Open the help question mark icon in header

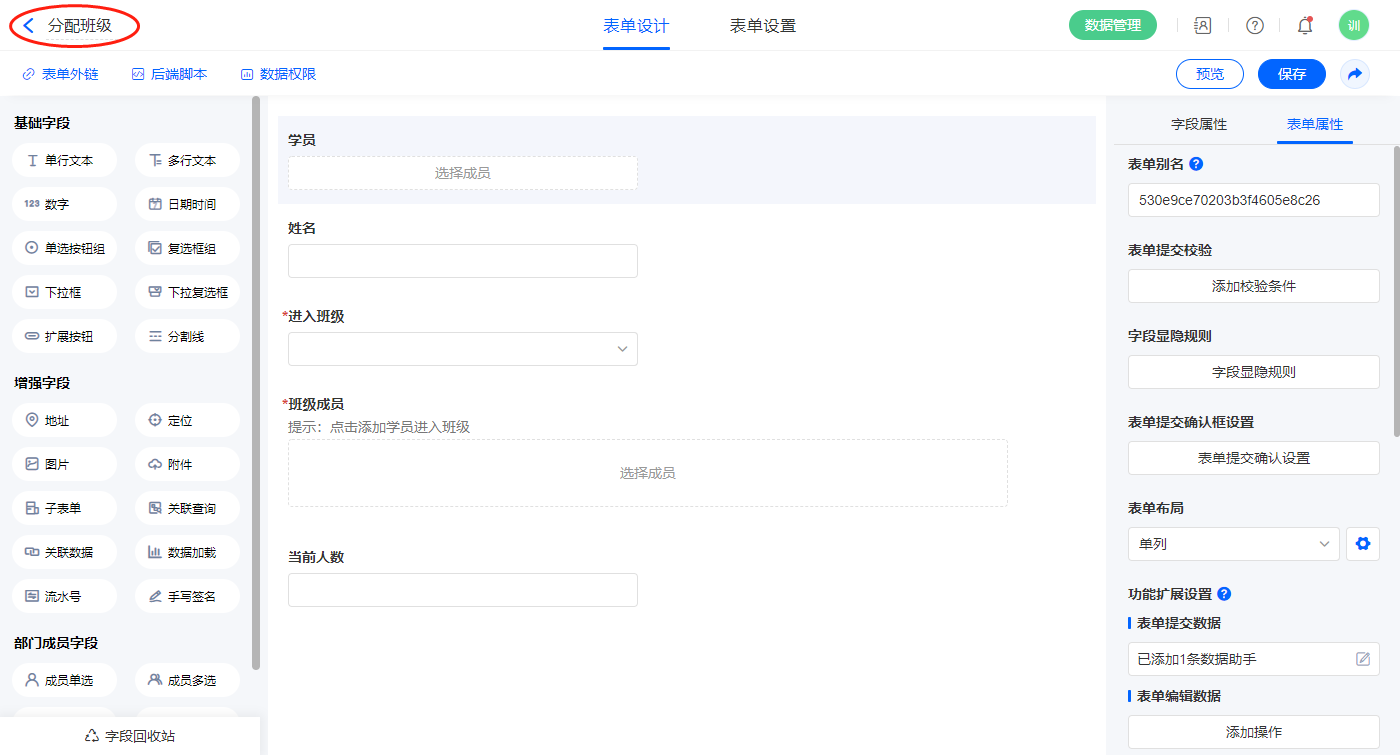coord(1254,26)
